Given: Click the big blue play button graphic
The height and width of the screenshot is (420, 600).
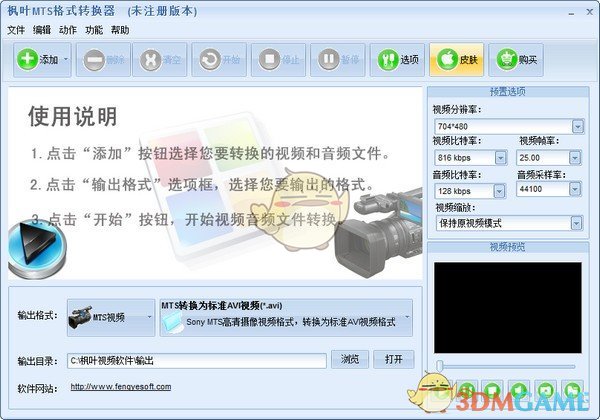Looking at the screenshot, I should pyautogui.click(x=37, y=248).
